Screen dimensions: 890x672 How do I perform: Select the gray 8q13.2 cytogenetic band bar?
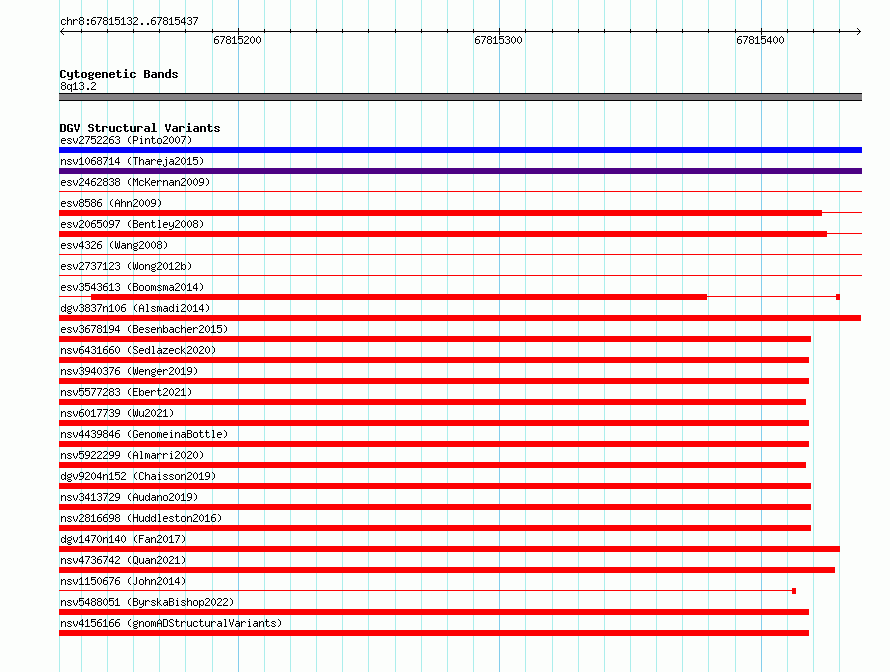460,97
